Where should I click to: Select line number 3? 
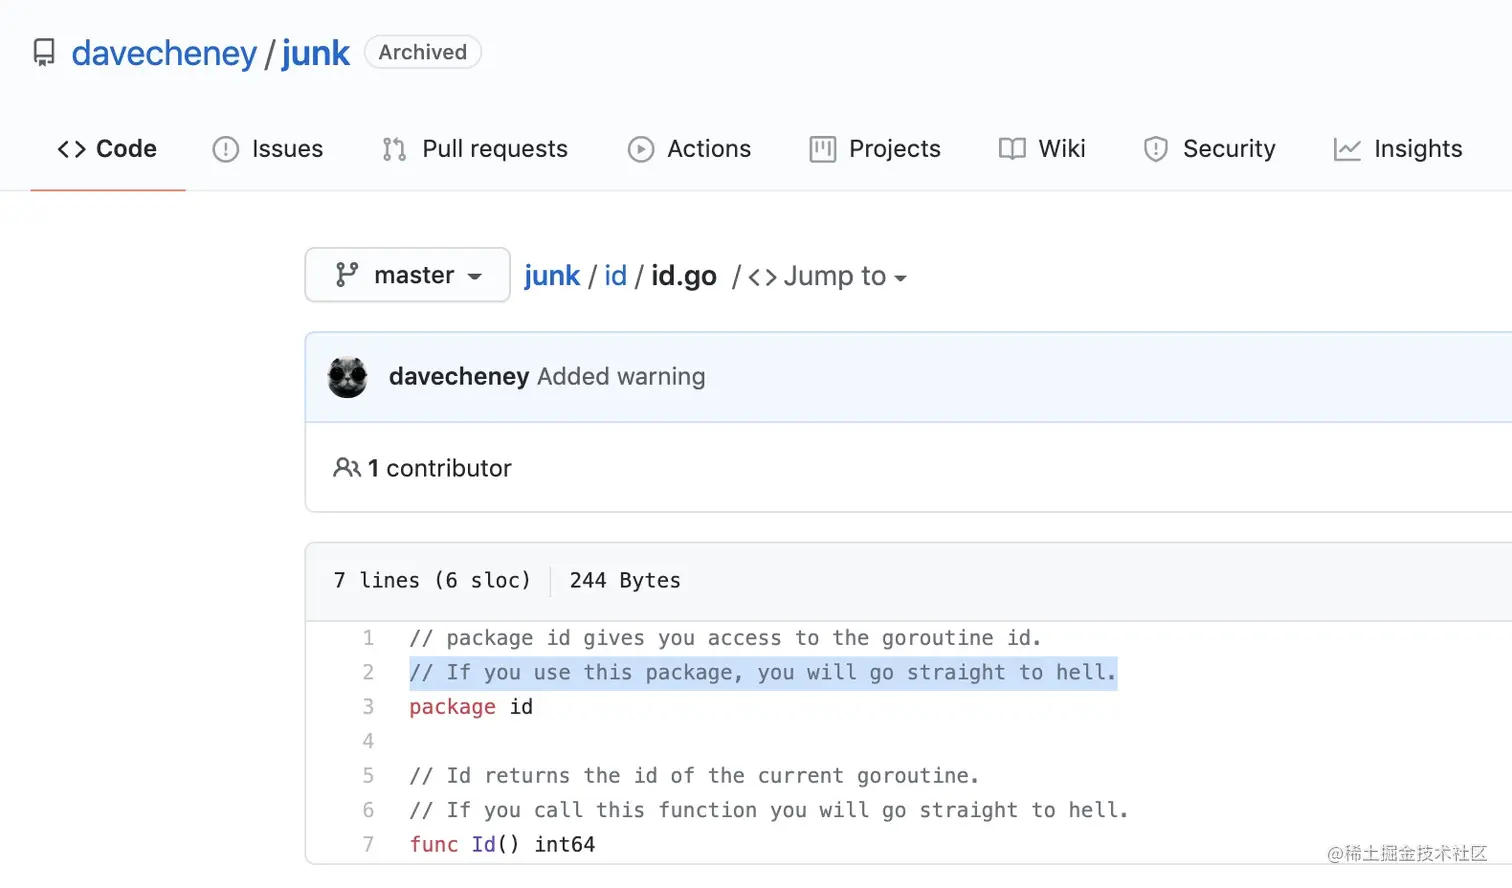point(368,707)
